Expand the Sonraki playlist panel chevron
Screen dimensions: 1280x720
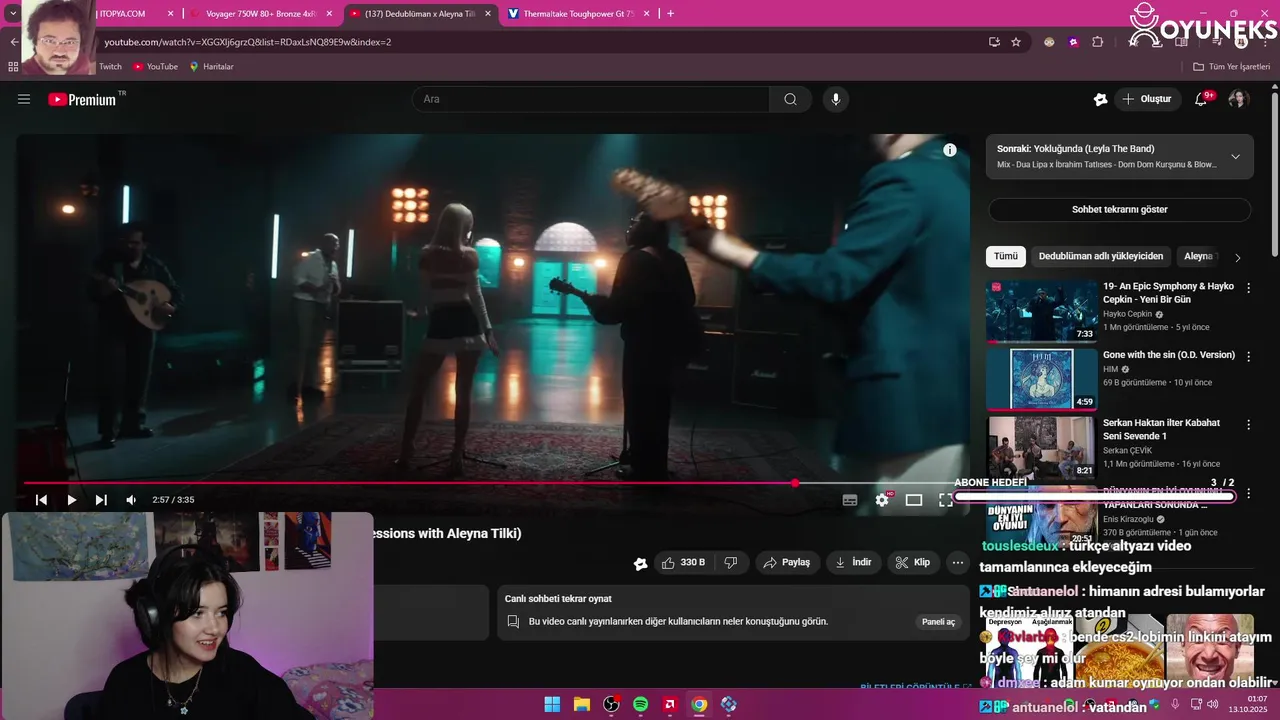click(1235, 157)
